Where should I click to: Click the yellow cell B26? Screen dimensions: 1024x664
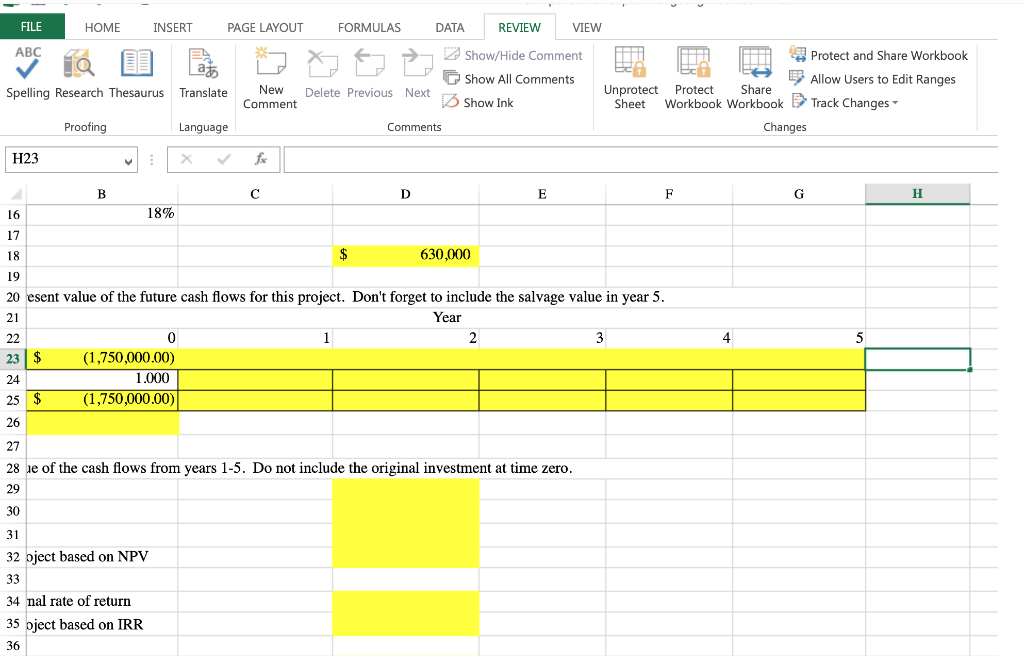[x=103, y=423]
